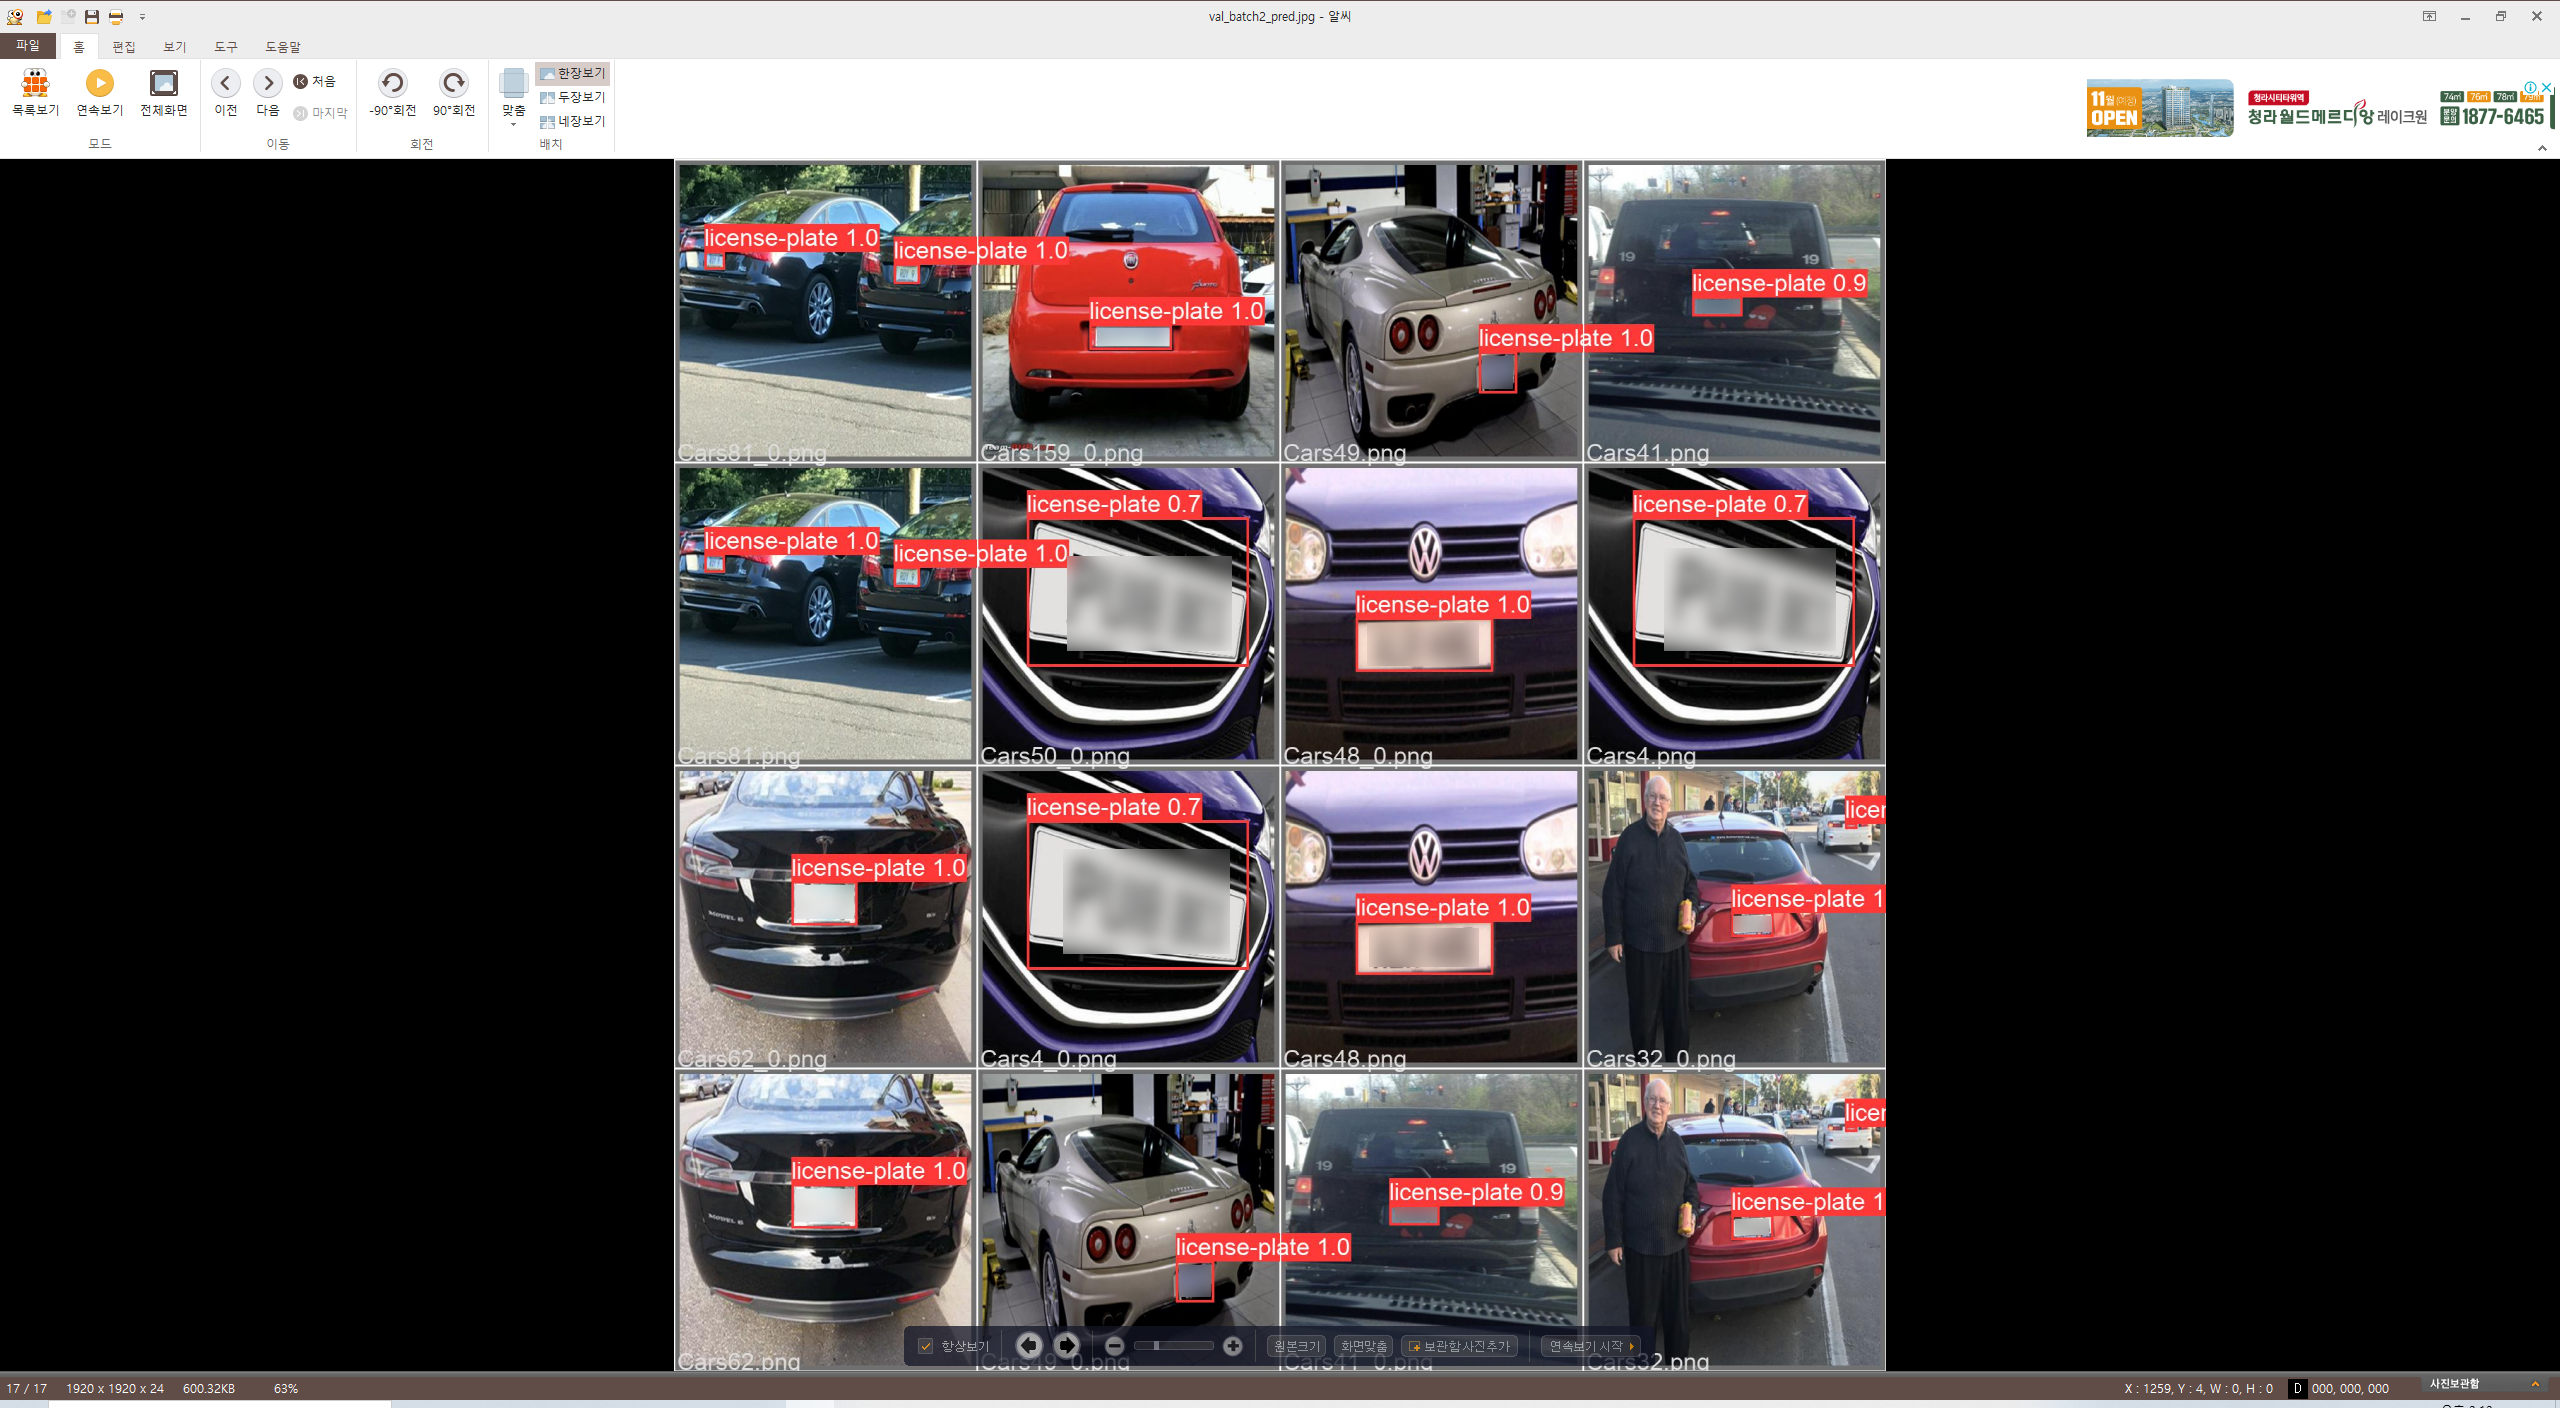Toggle the 항상보기 always show checkbox
Image resolution: width=2560 pixels, height=1408 pixels.
(x=926, y=1346)
